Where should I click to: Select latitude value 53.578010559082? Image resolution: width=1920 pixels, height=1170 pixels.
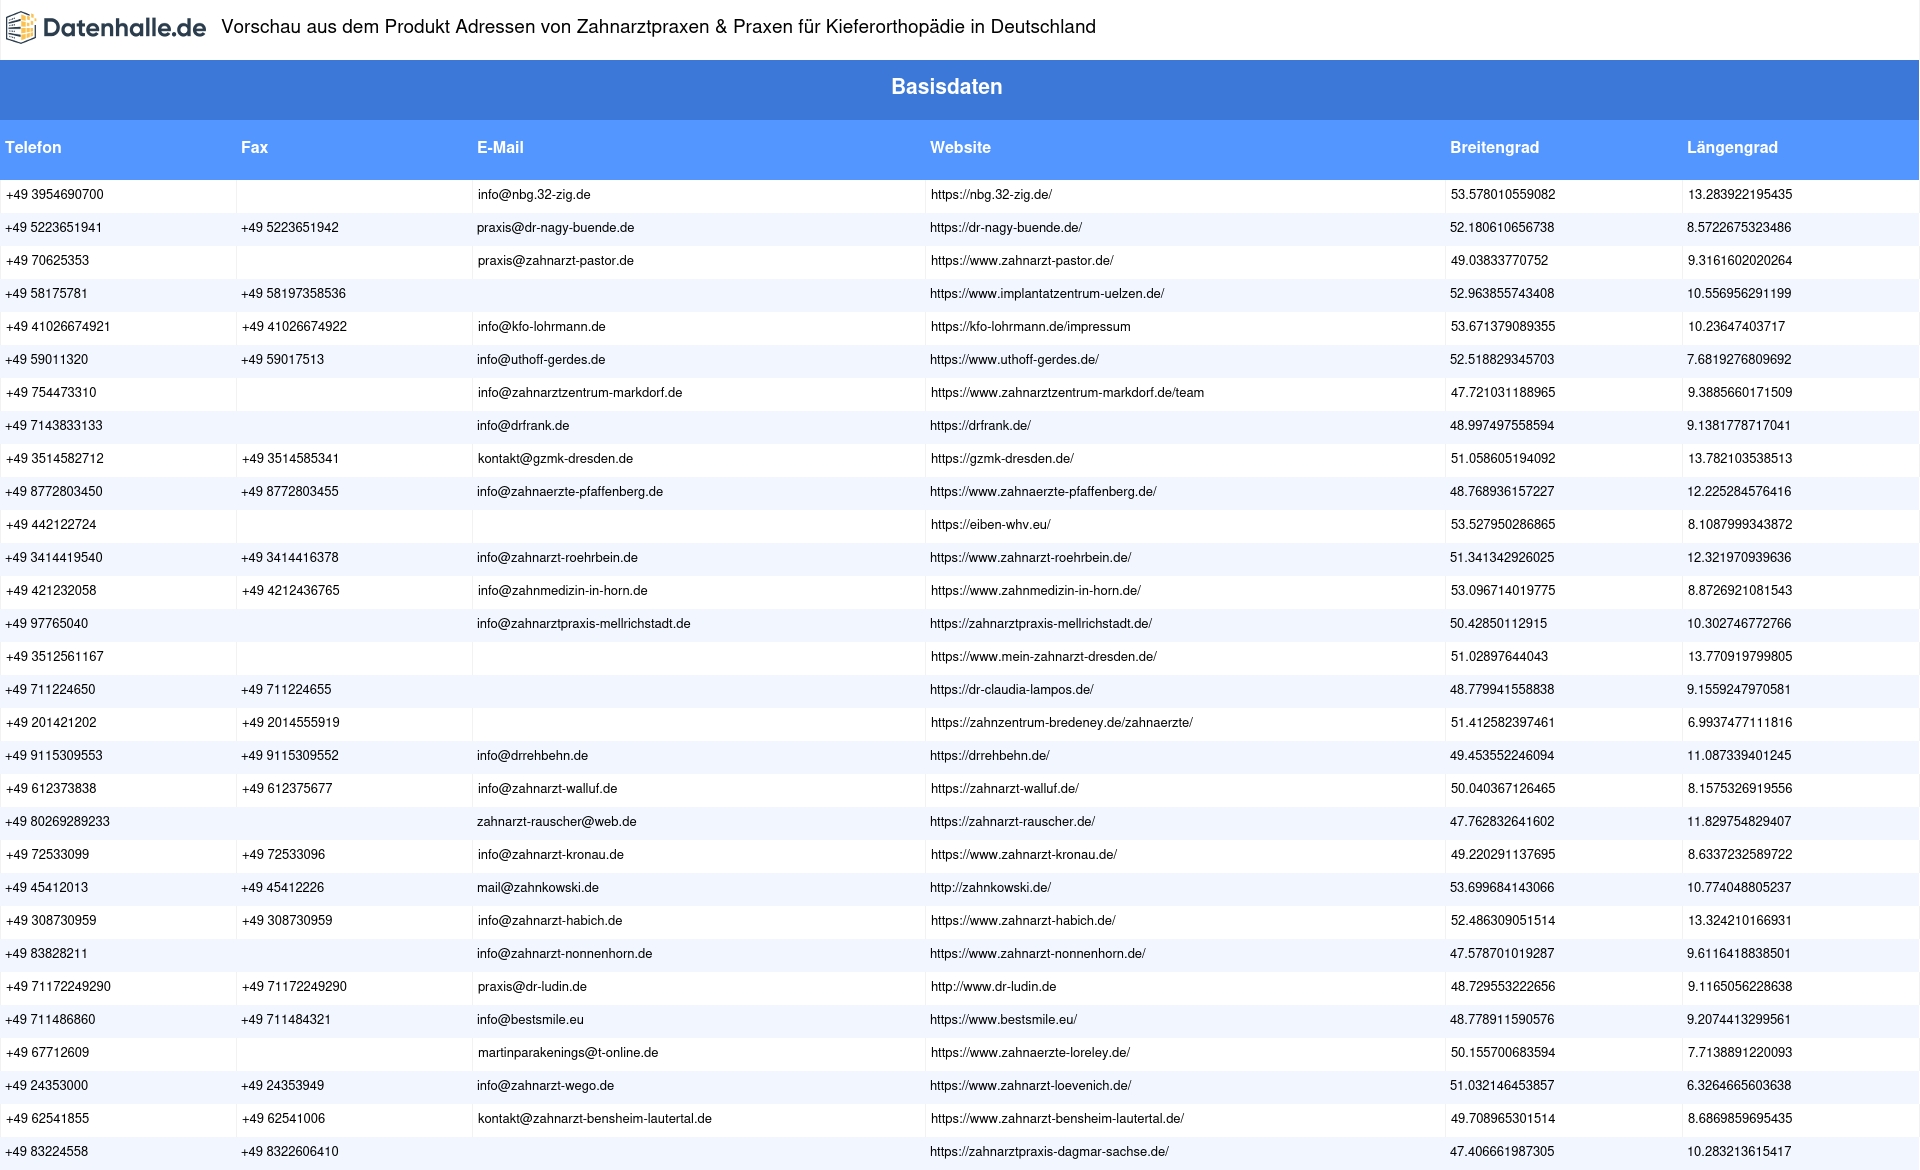tap(1503, 195)
